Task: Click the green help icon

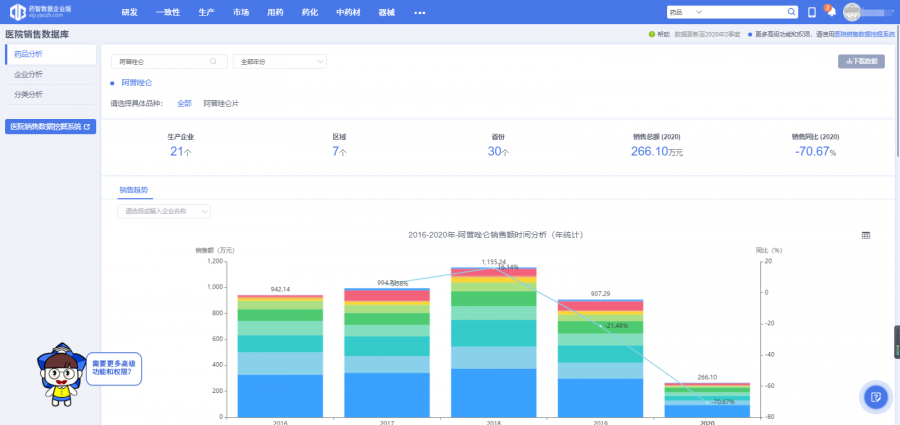Action: coord(652,34)
